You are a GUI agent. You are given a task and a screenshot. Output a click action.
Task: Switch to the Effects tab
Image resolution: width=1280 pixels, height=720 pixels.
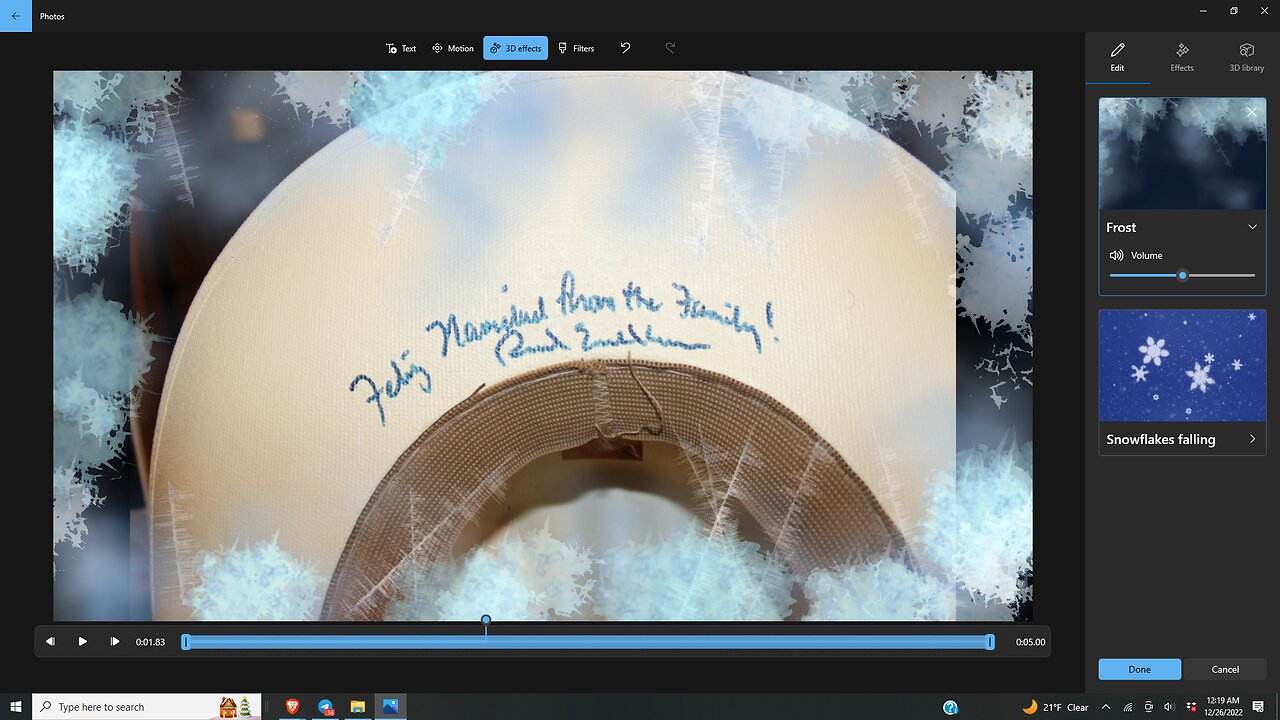[1182, 57]
